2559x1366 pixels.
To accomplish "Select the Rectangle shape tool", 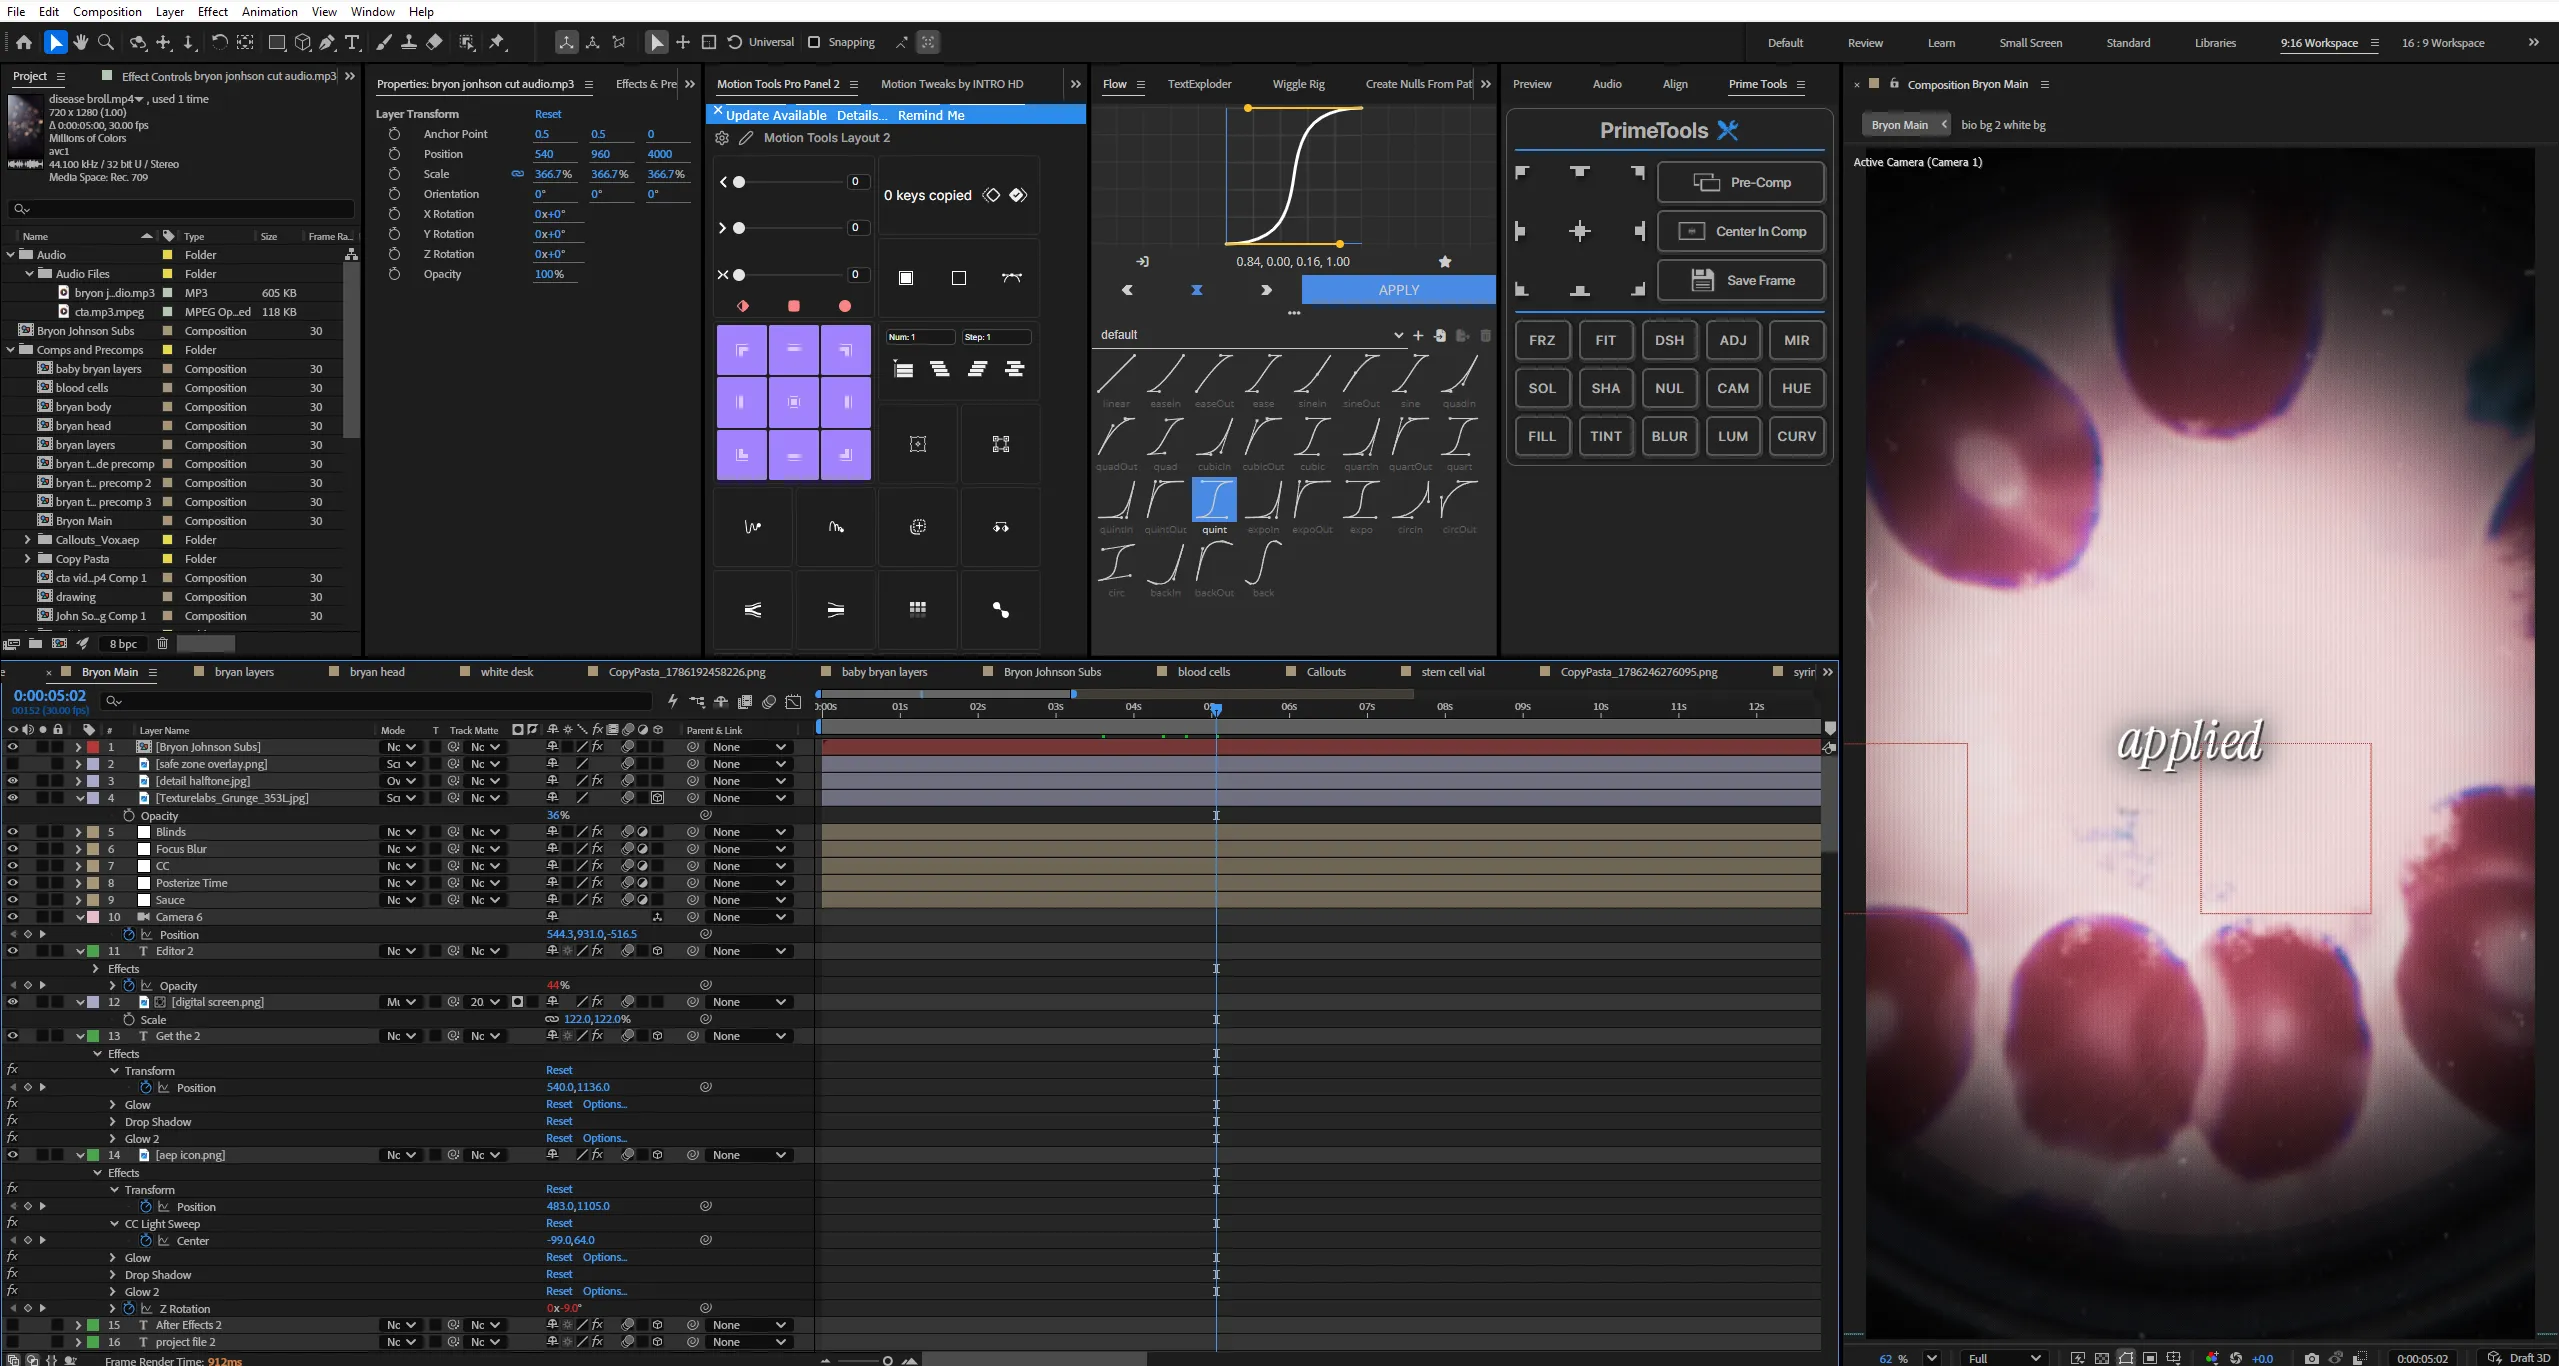I will point(277,42).
